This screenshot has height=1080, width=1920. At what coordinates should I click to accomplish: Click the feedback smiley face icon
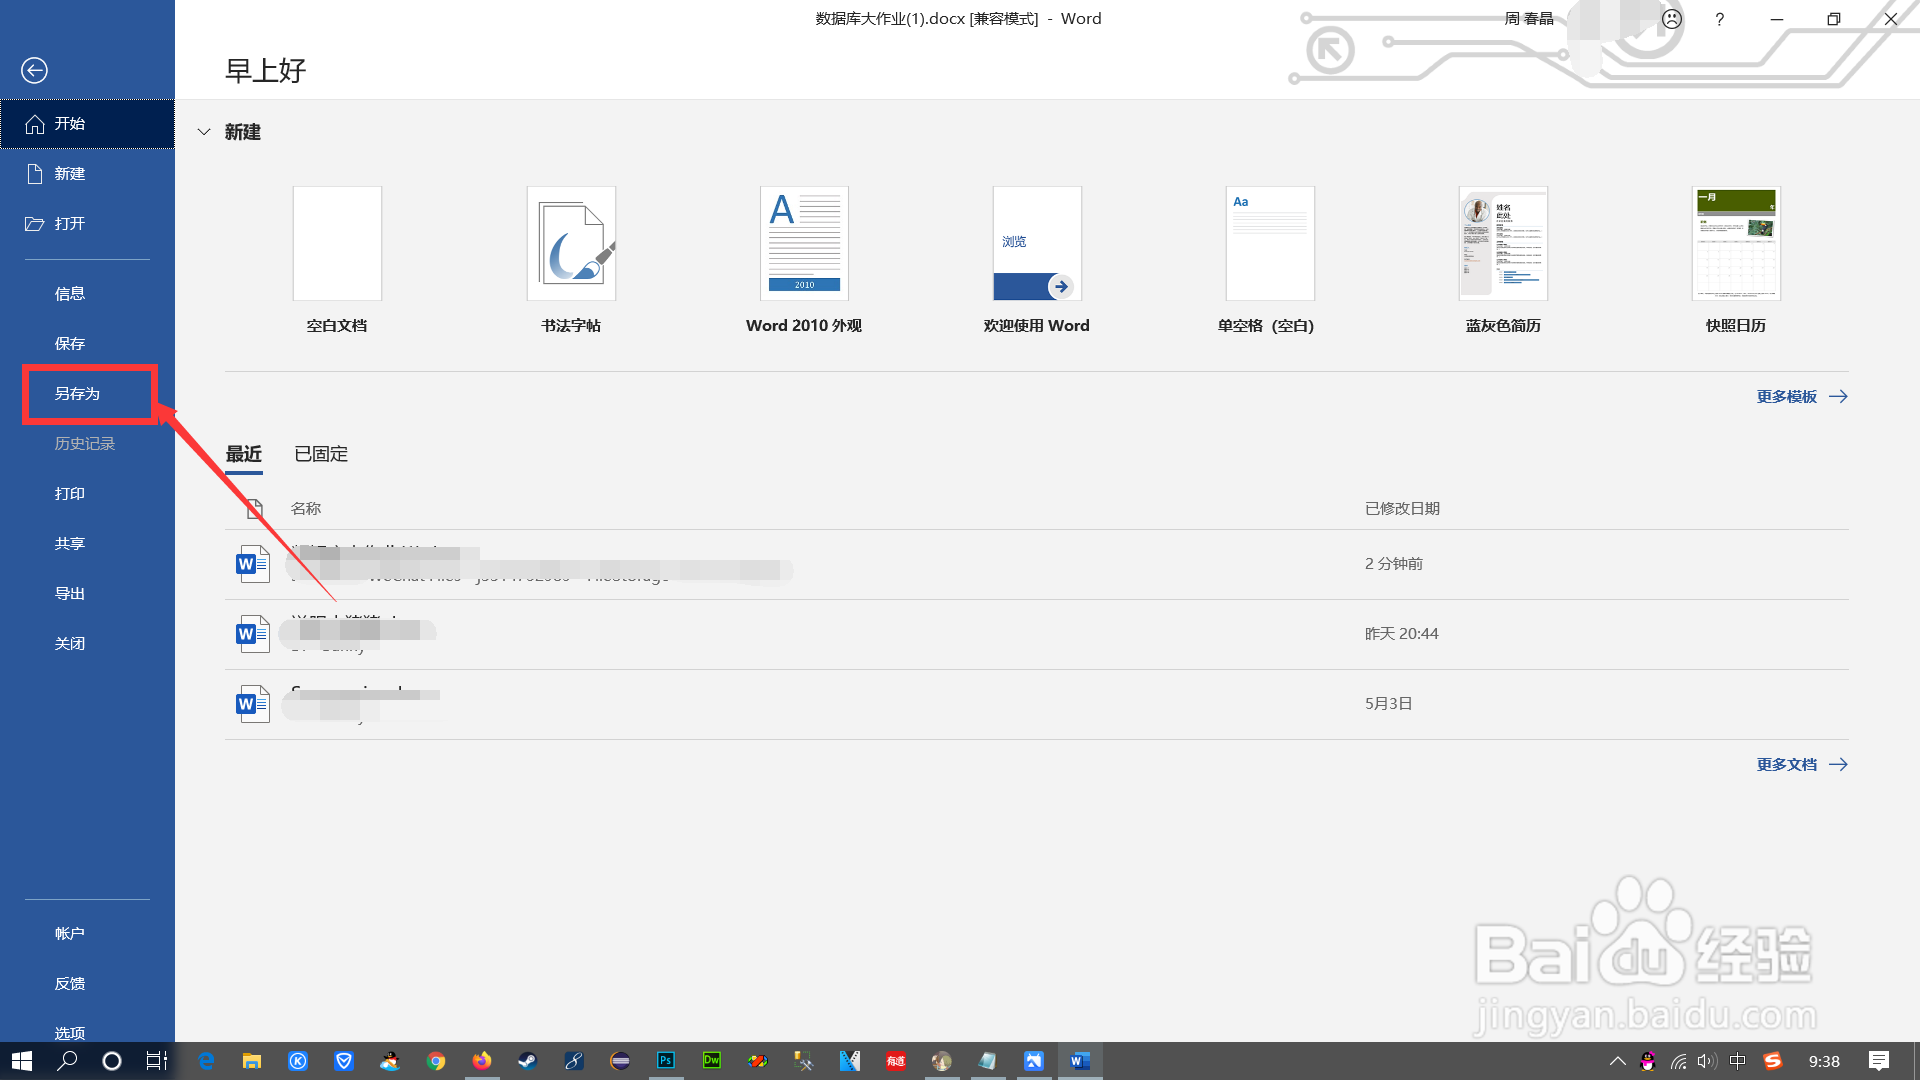tap(1671, 19)
